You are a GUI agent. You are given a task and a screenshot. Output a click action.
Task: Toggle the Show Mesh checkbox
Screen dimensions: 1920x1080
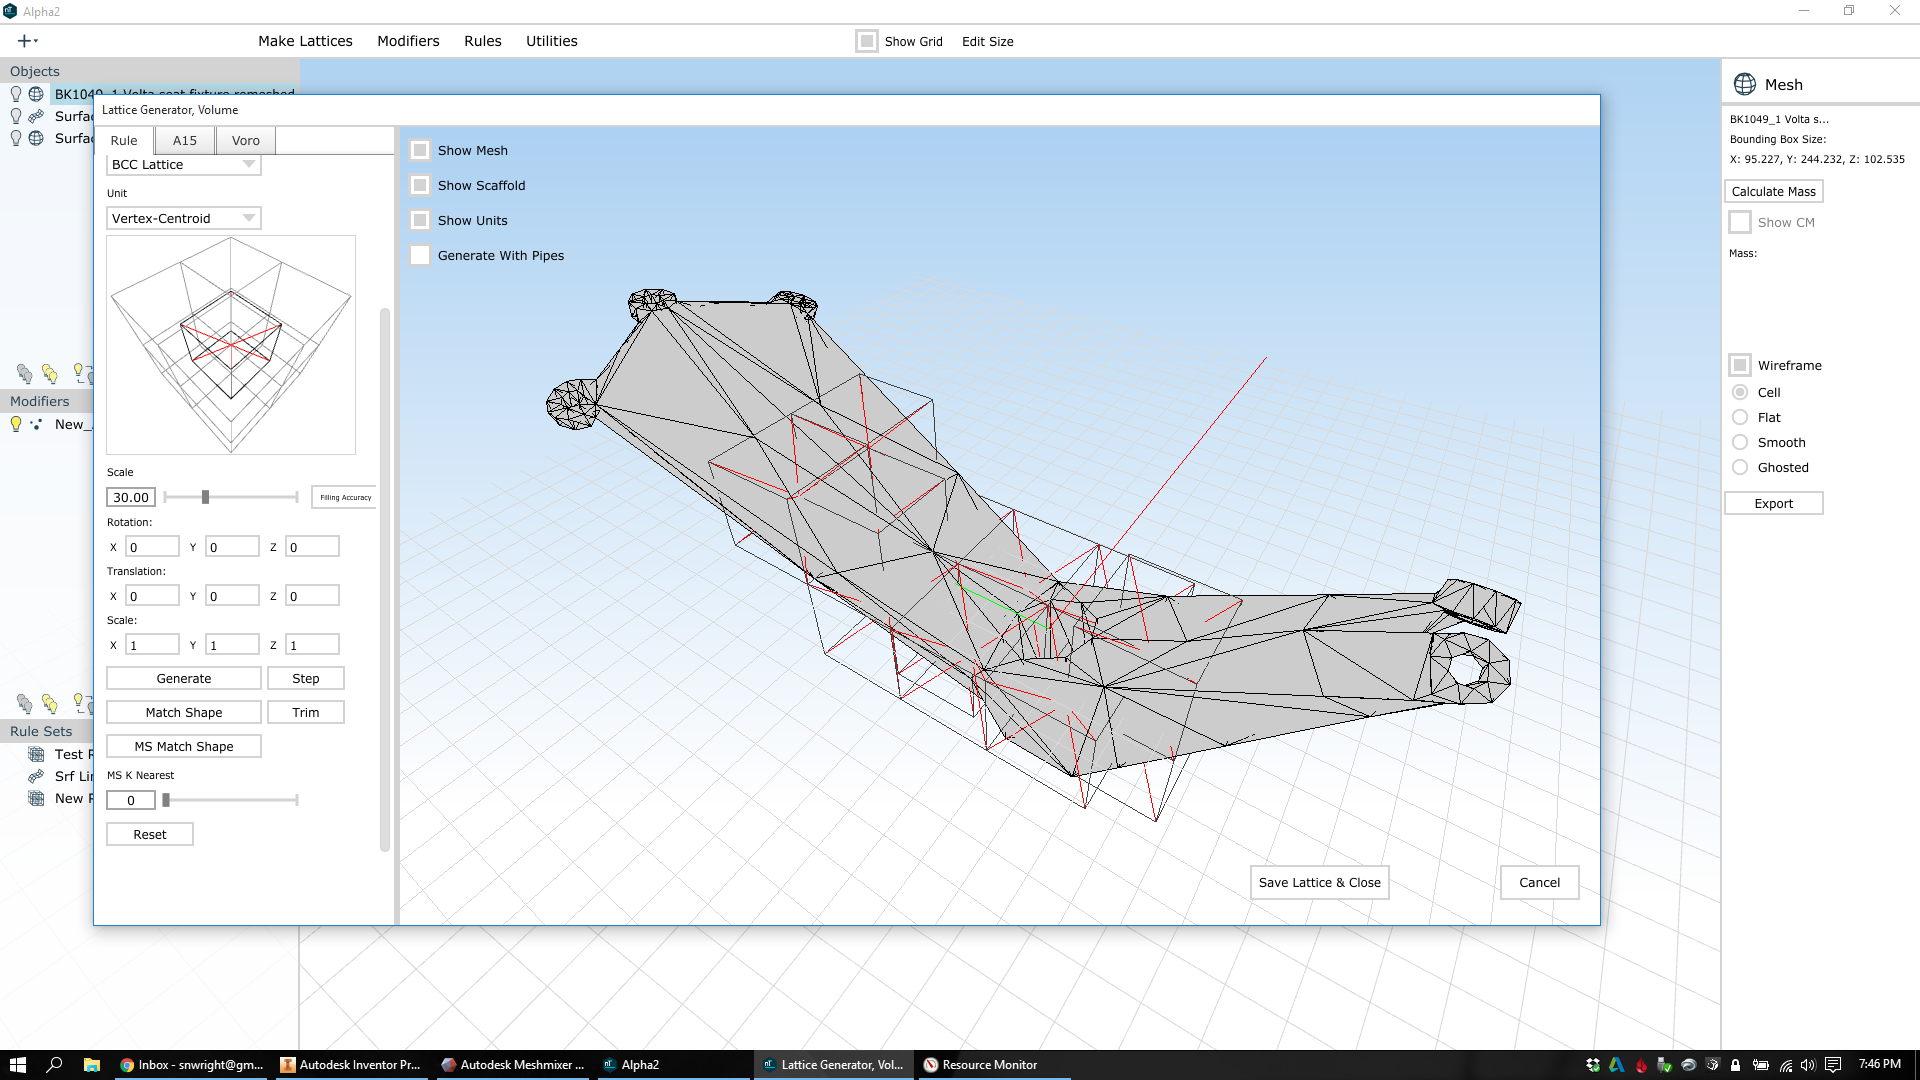point(420,150)
